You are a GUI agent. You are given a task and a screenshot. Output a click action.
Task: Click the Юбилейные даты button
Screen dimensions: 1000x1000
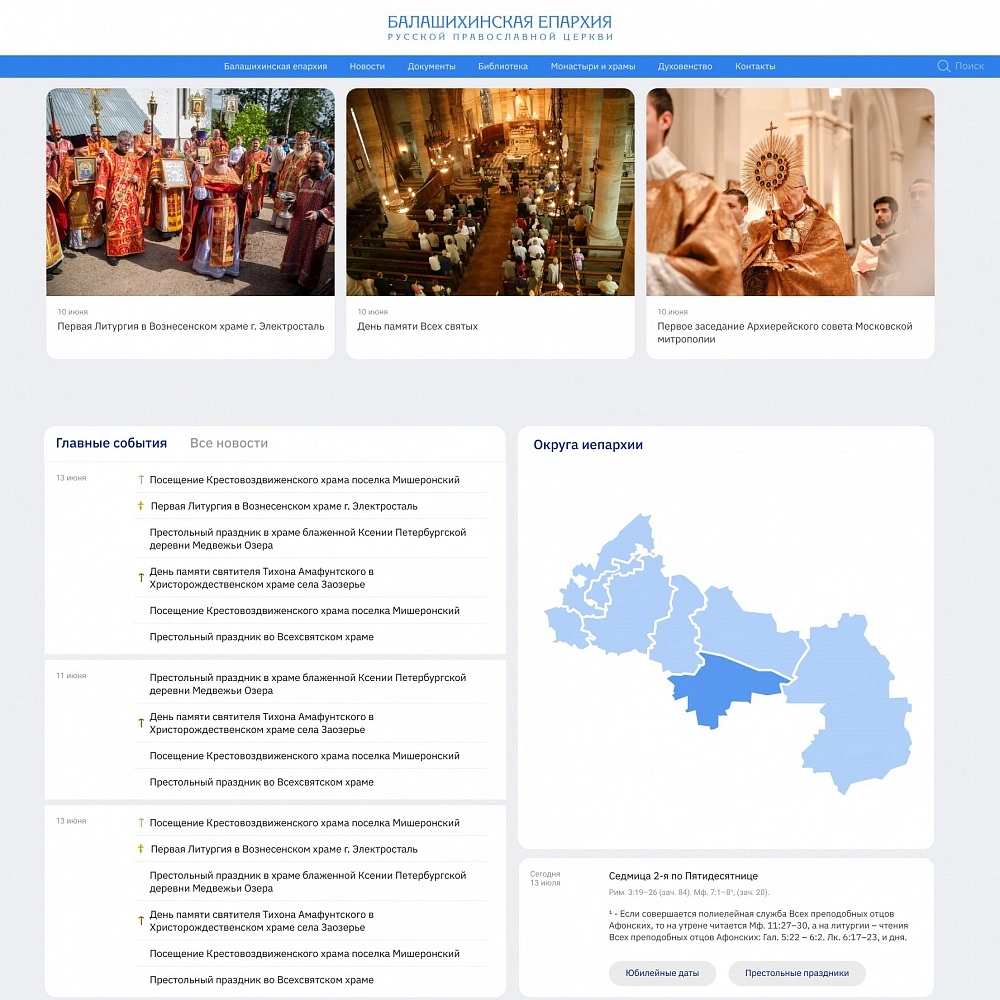(x=662, y=973)
